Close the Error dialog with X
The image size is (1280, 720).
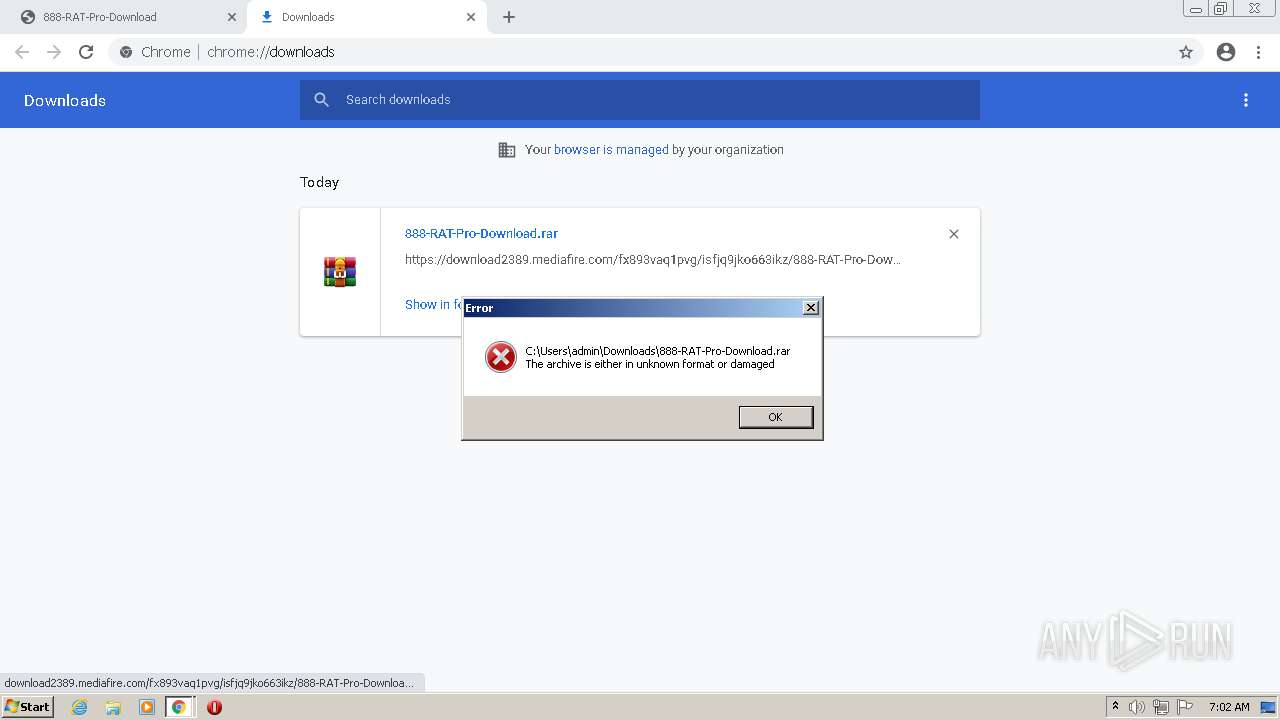[x=811, y=308]
